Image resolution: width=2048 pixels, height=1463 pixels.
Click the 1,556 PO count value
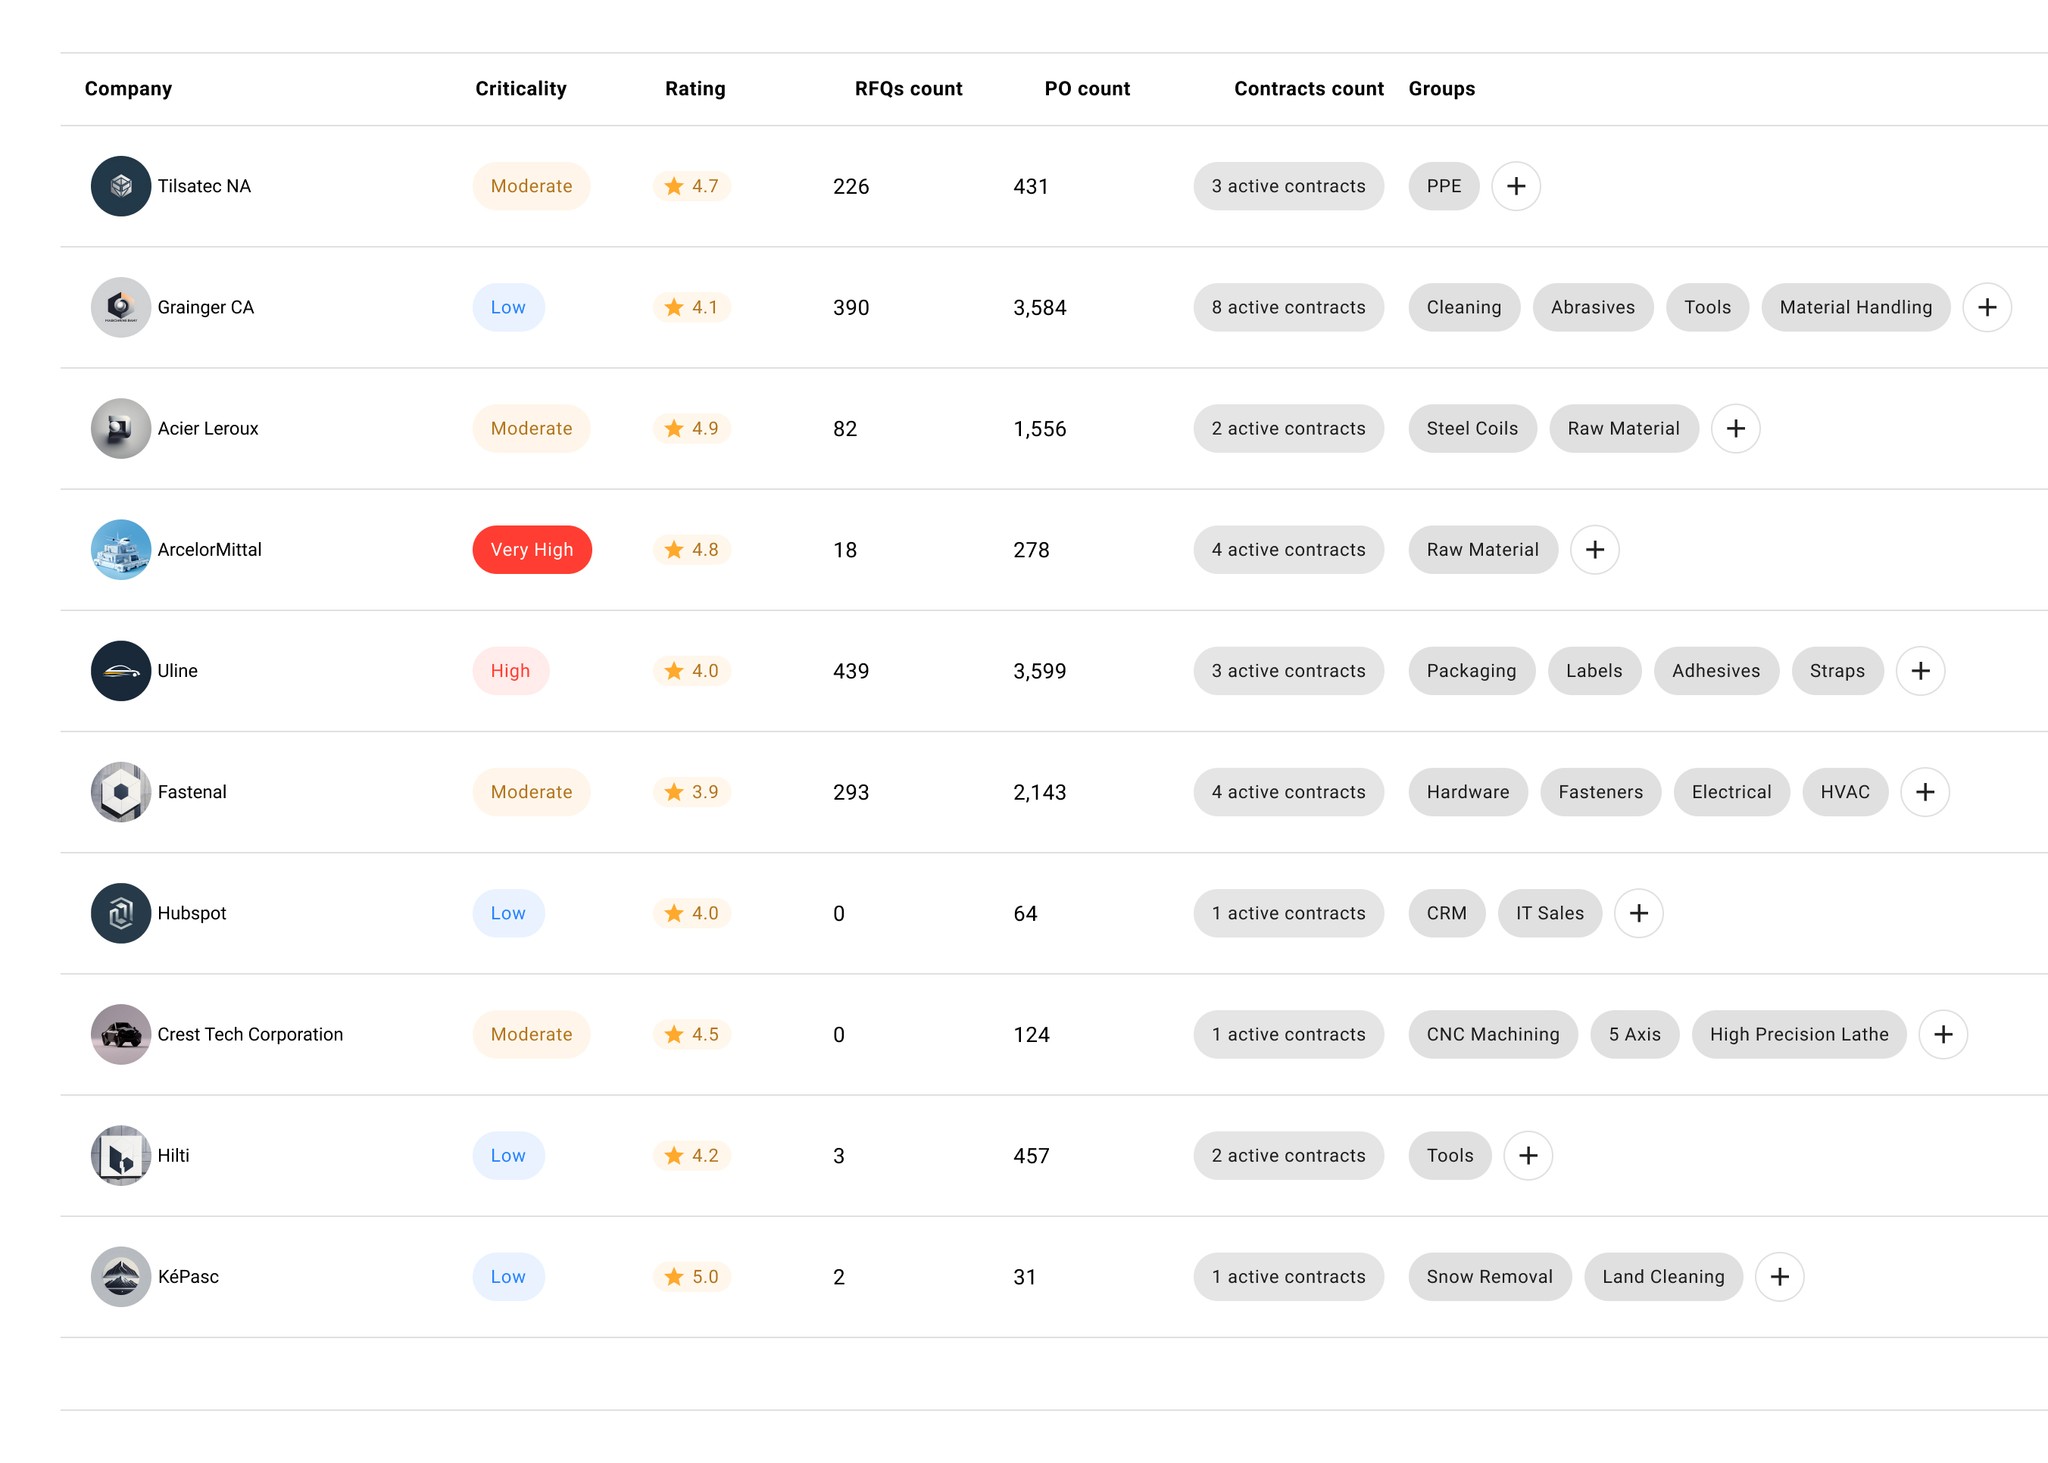click(1040, 428)
